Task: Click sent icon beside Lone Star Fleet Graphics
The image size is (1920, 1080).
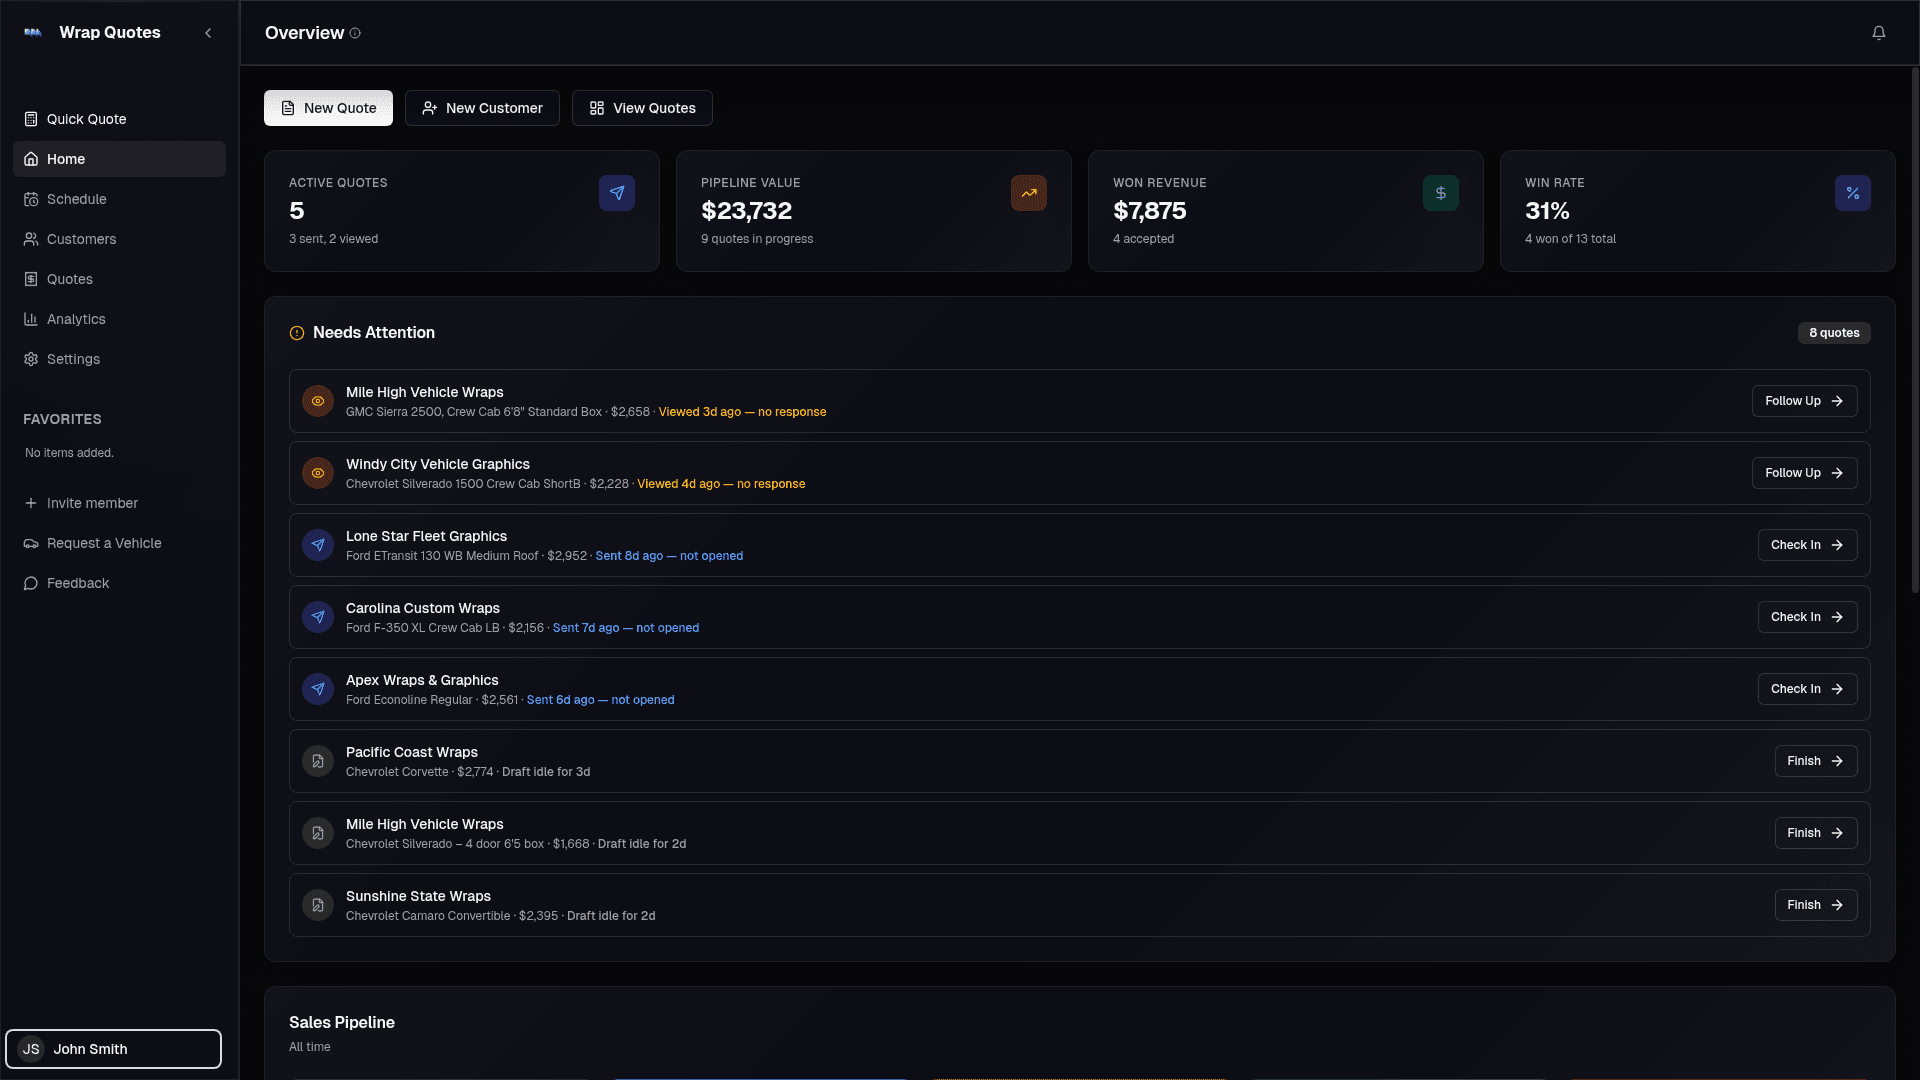Action: [318, 545]
